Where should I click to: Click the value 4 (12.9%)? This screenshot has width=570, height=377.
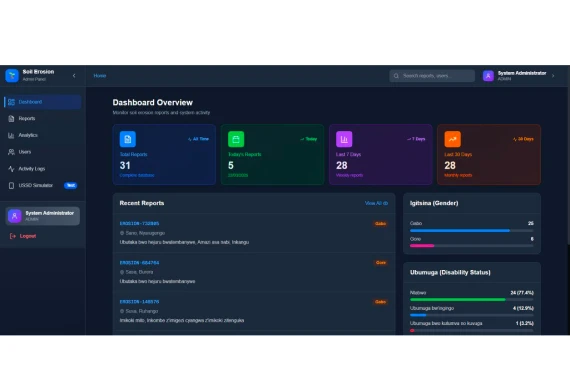(x=523, y=308)
